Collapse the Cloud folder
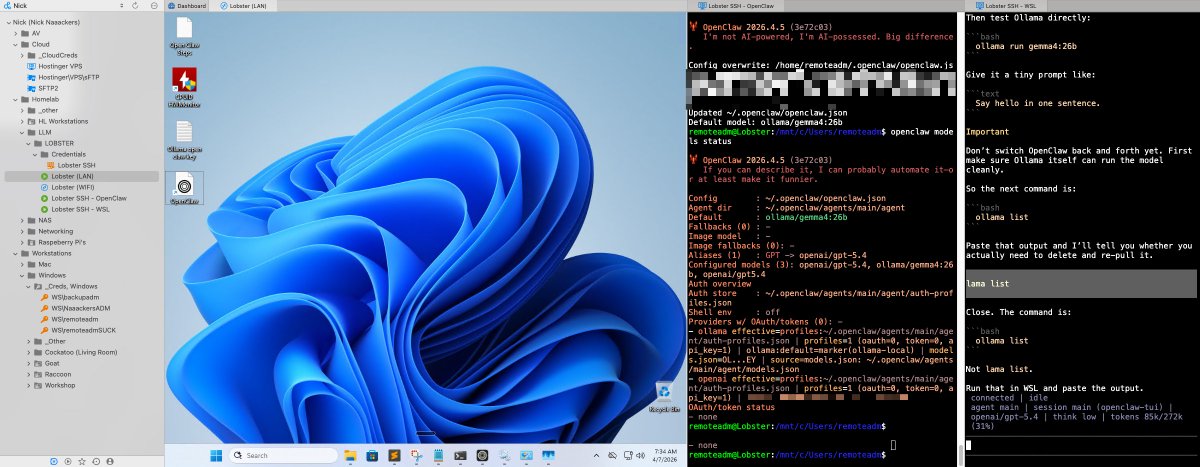The image size is (1200, 467). click(x=16, y=44)
